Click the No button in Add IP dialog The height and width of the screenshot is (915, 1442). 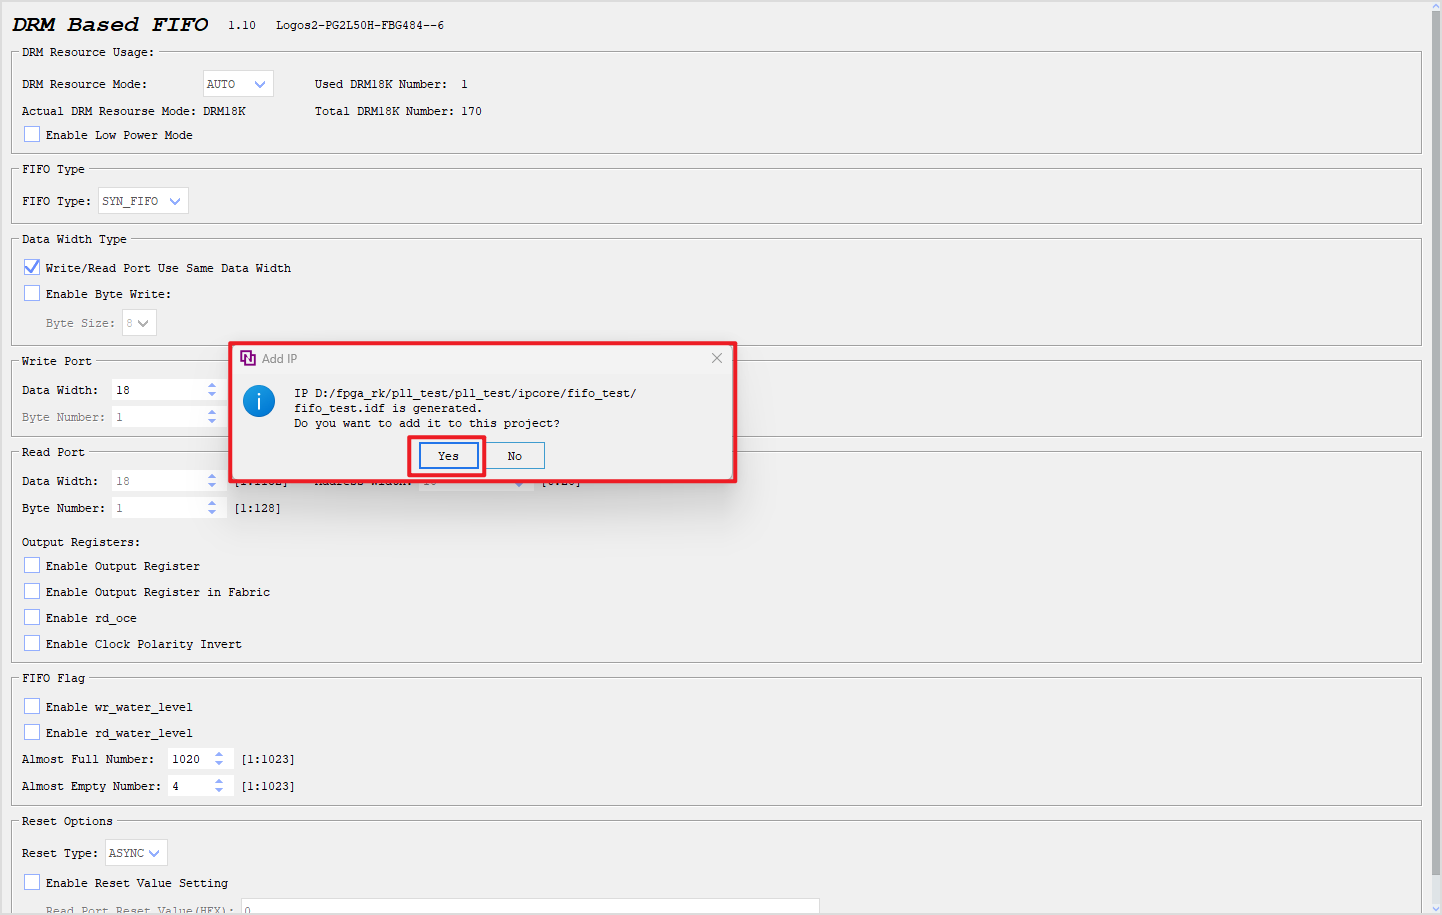tap(514, 455)
